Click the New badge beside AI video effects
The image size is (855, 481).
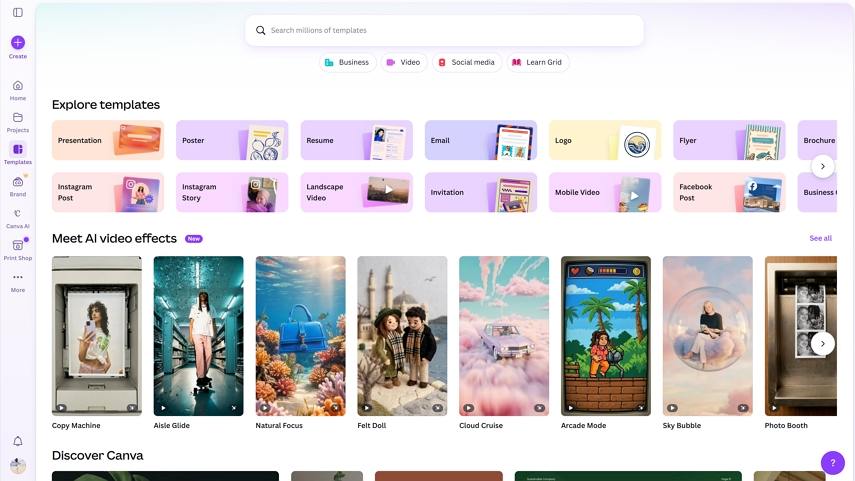(194, 239)
